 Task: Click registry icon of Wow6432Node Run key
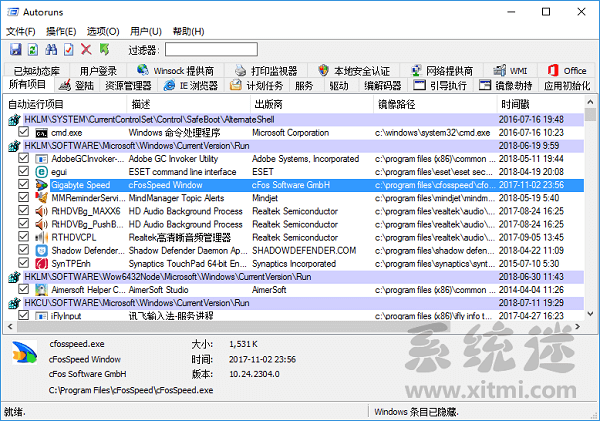(14, 277)
